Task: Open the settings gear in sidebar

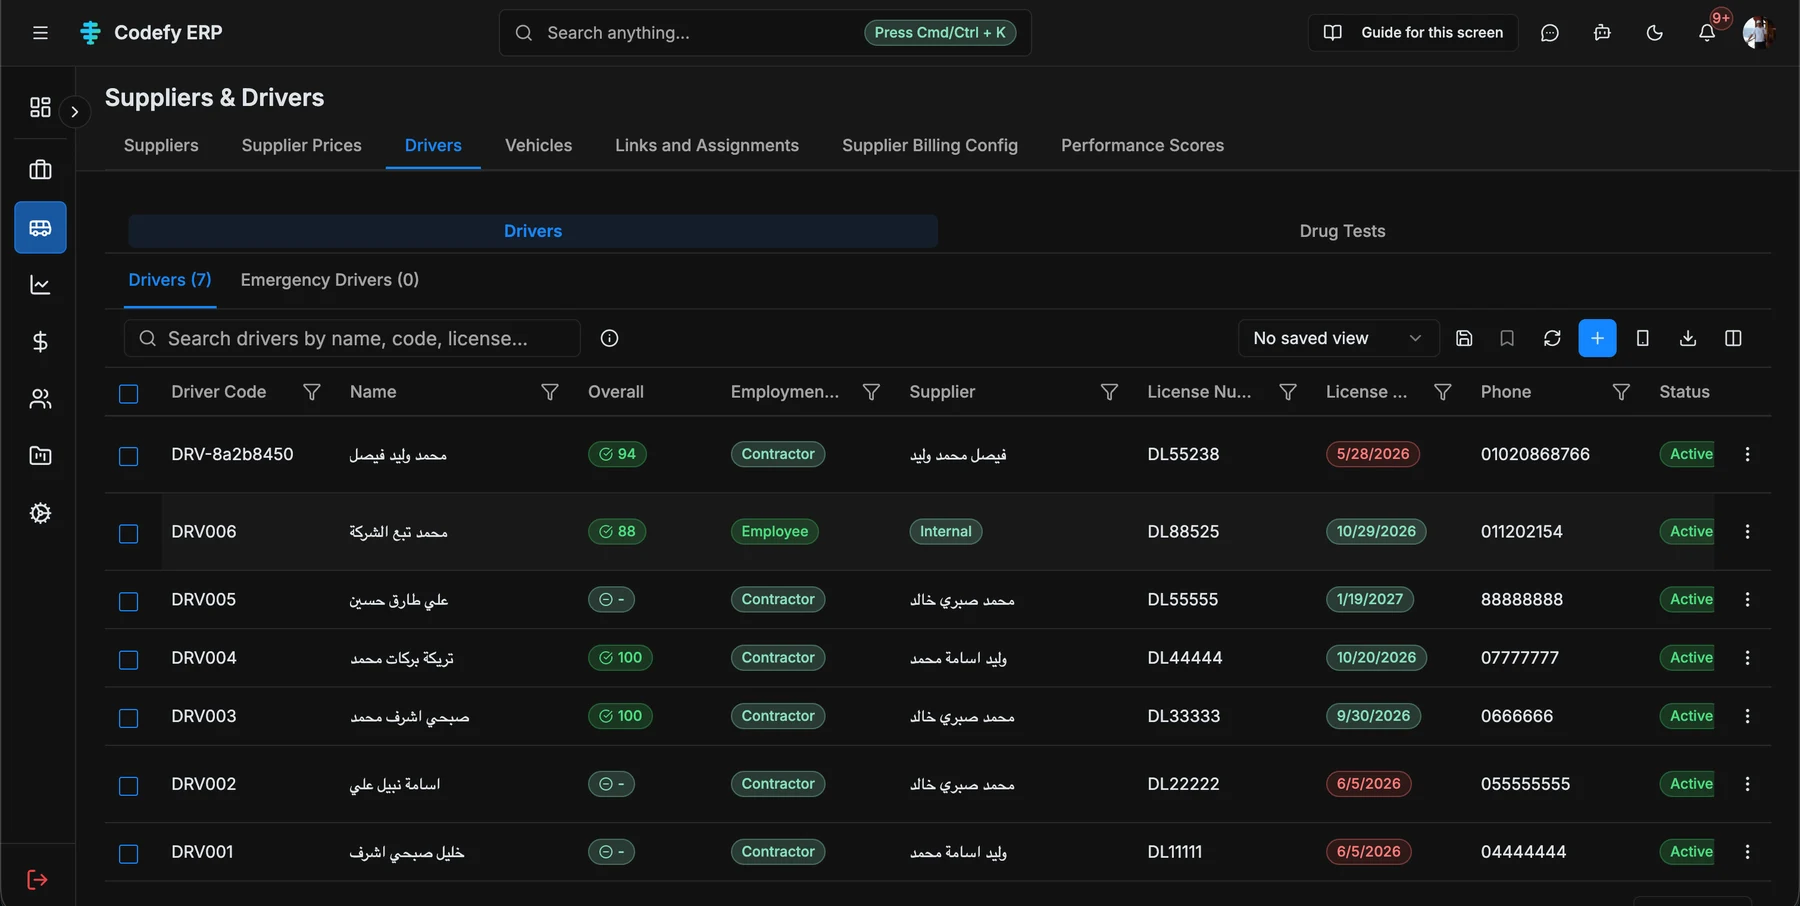Action: click(40, 513)
